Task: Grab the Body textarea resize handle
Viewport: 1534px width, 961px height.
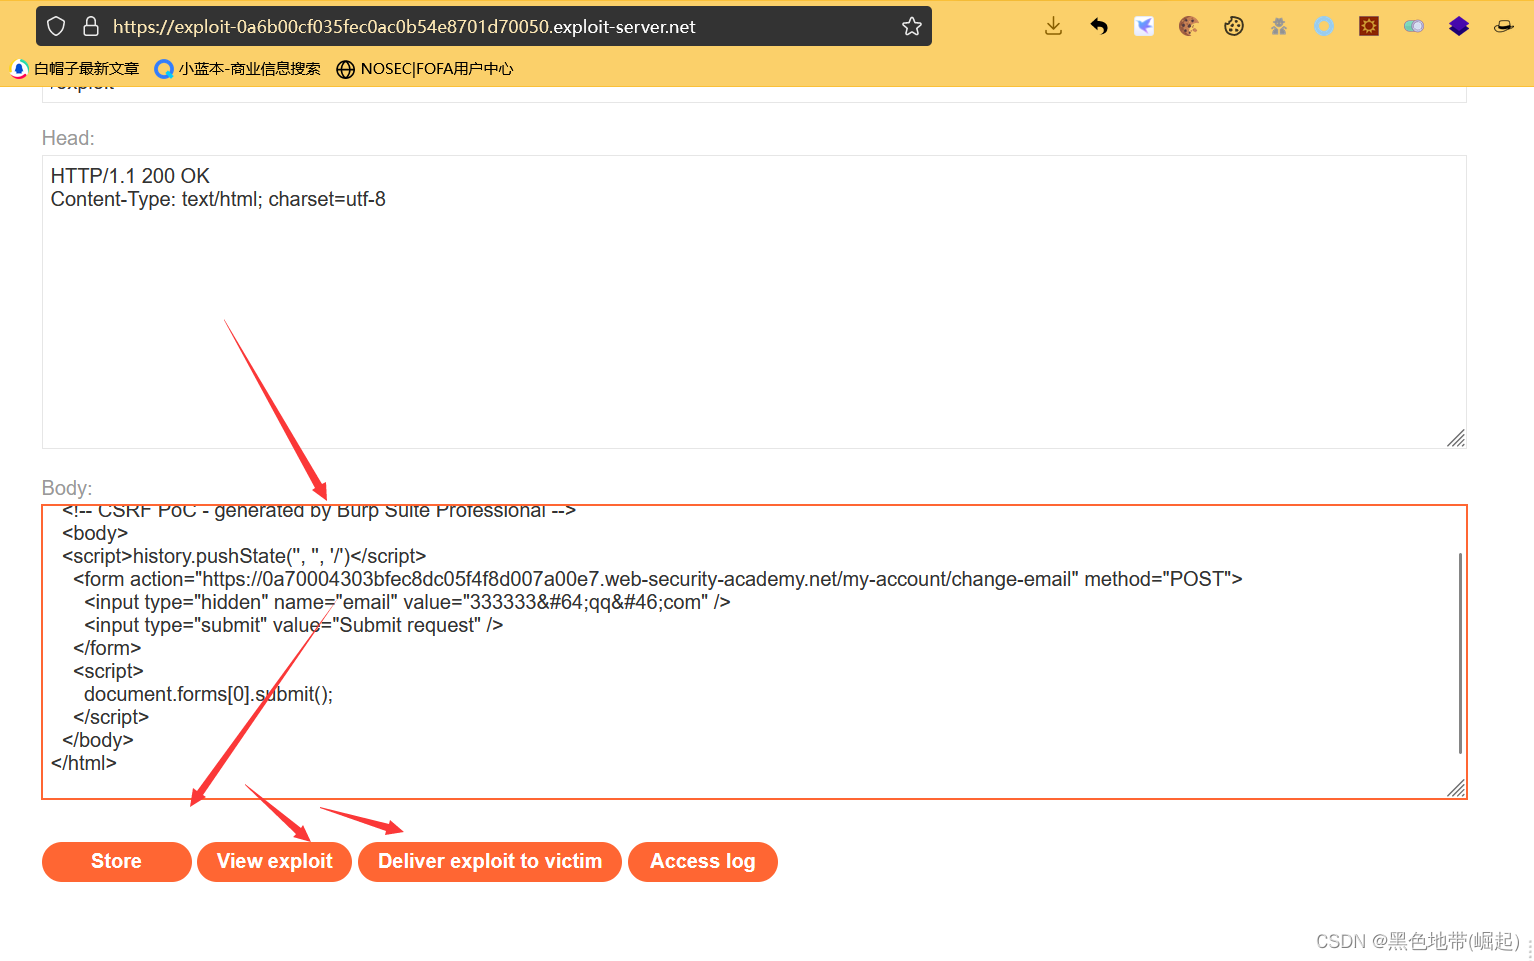Action: coord(1456,788)
